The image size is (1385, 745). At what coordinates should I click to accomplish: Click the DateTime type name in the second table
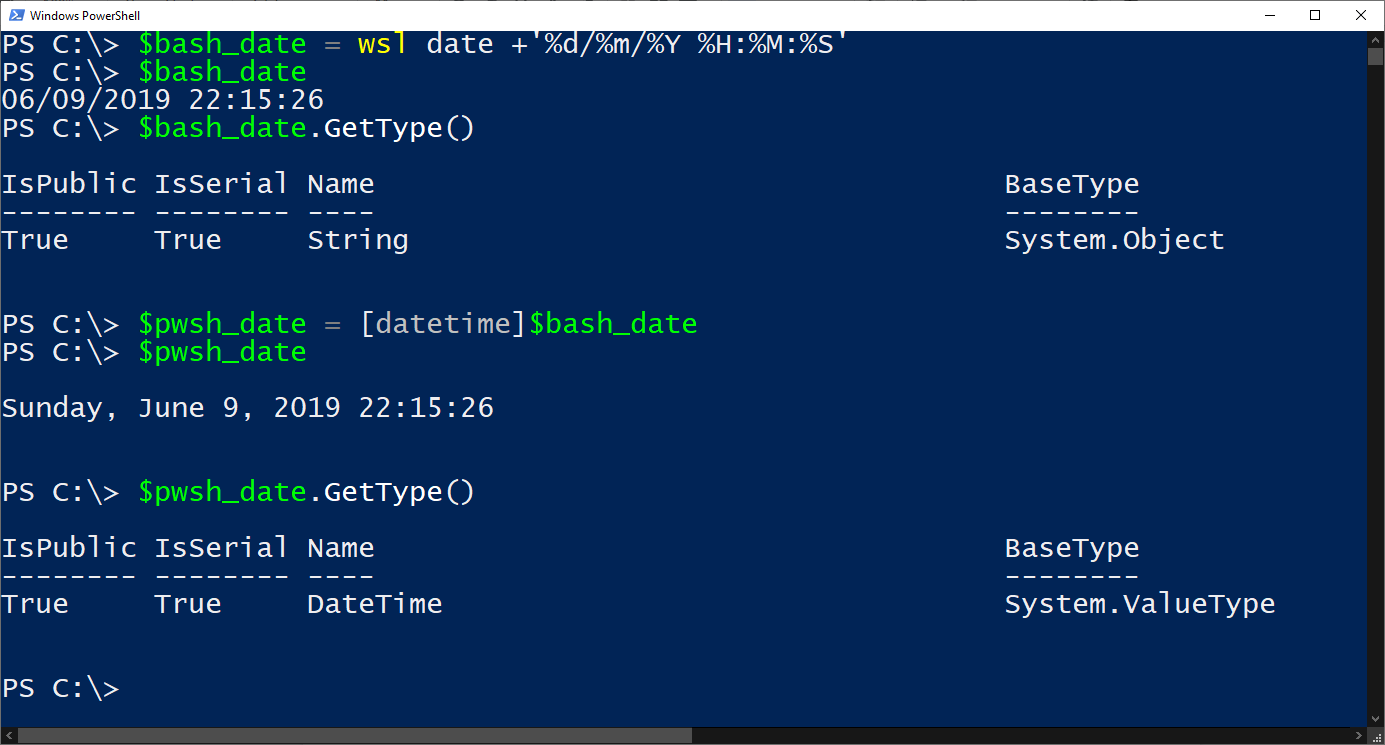pyautogui.click(x=374, y=603)
